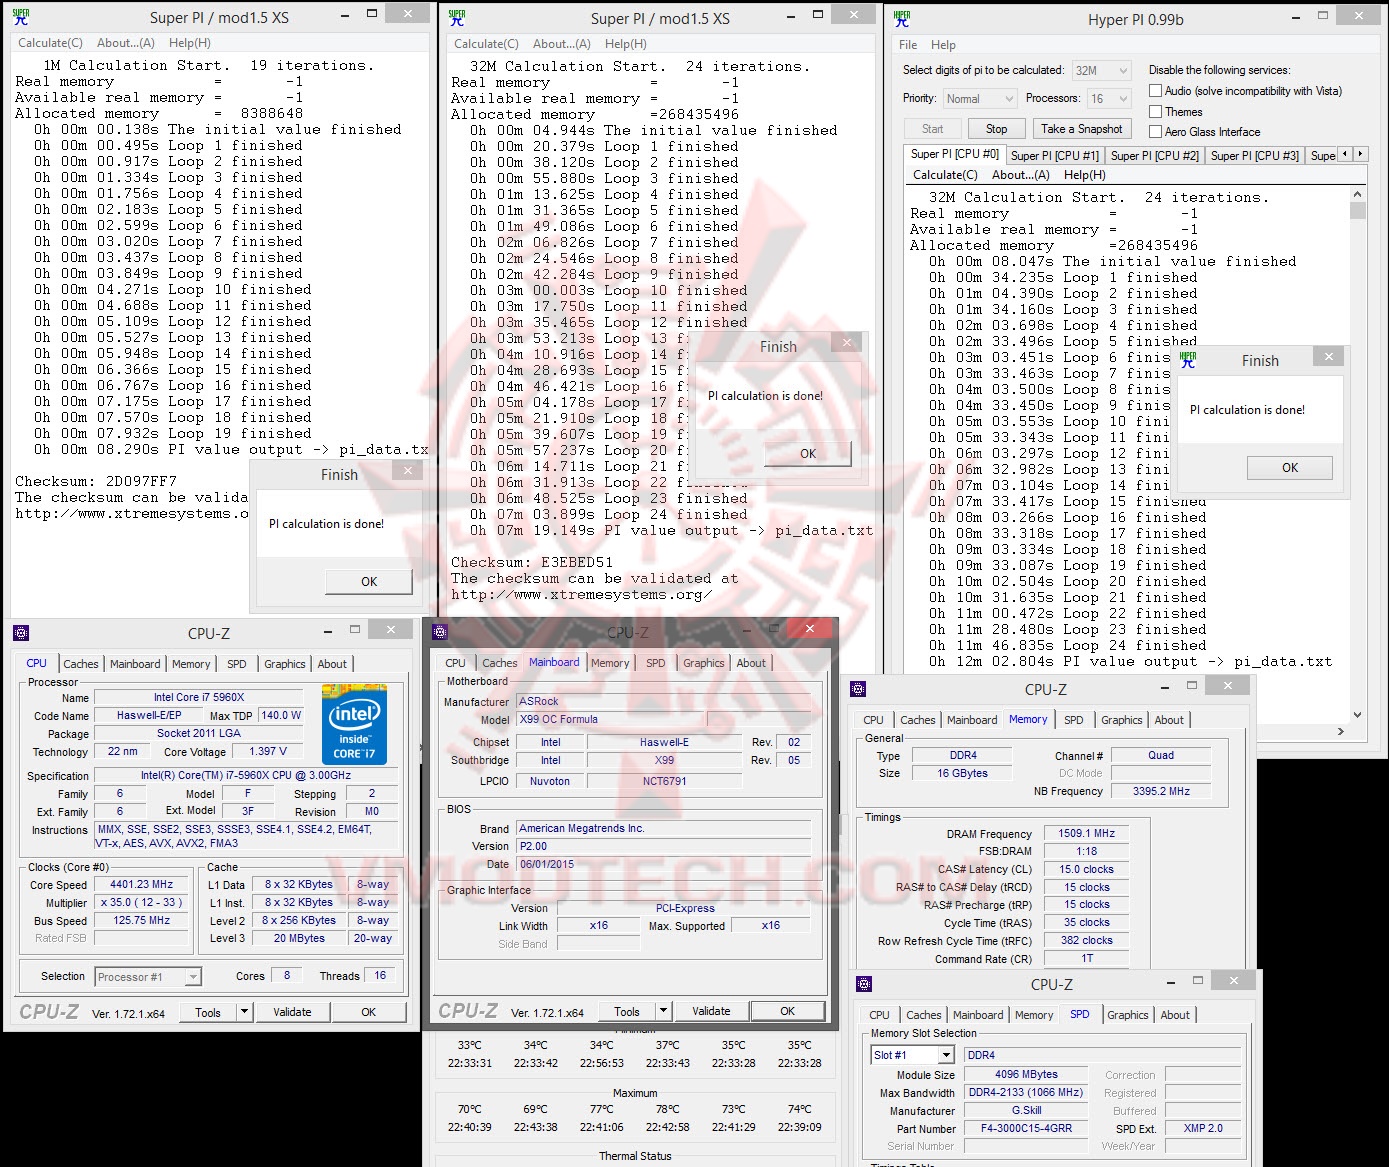Click the Intel Core i7 logo in CPU-Z

click(x=354, y=725)
